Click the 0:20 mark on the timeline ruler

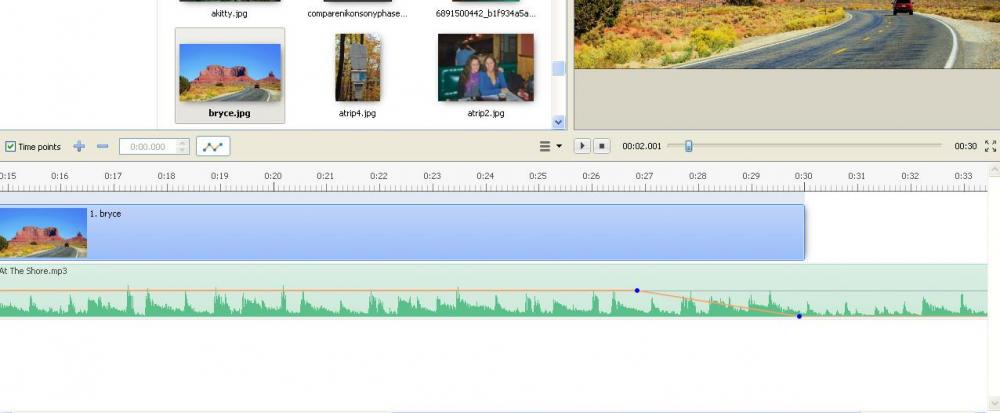click(273, 177)
